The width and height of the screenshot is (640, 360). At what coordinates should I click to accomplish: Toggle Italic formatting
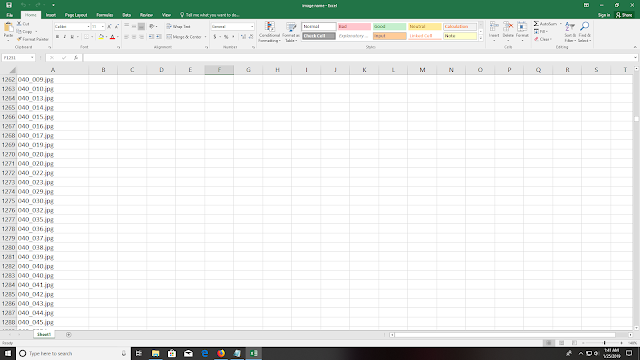point(64,37)
